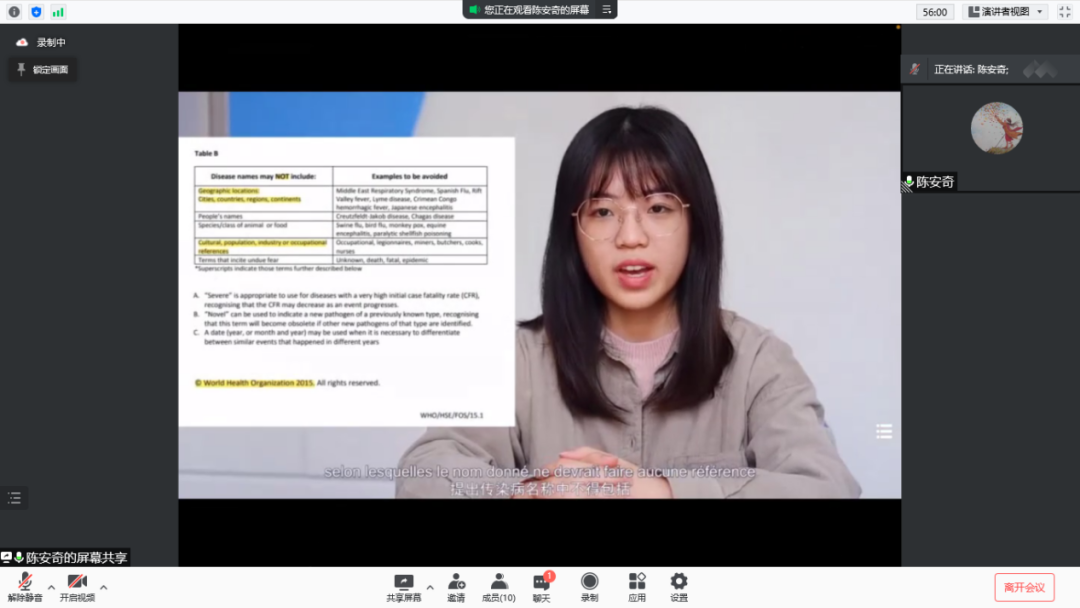Open the 邀请 invite icon
Screen dimensions: 1080x608
tap(456, 586)
